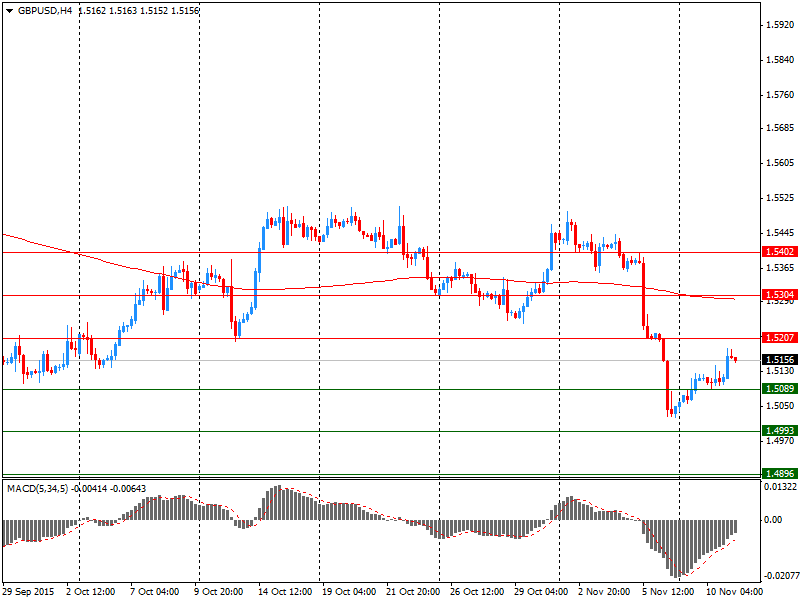
Task: Click the 14 Oct 12:00 time label
Action: pyautogui.click(x=285, y=592)
